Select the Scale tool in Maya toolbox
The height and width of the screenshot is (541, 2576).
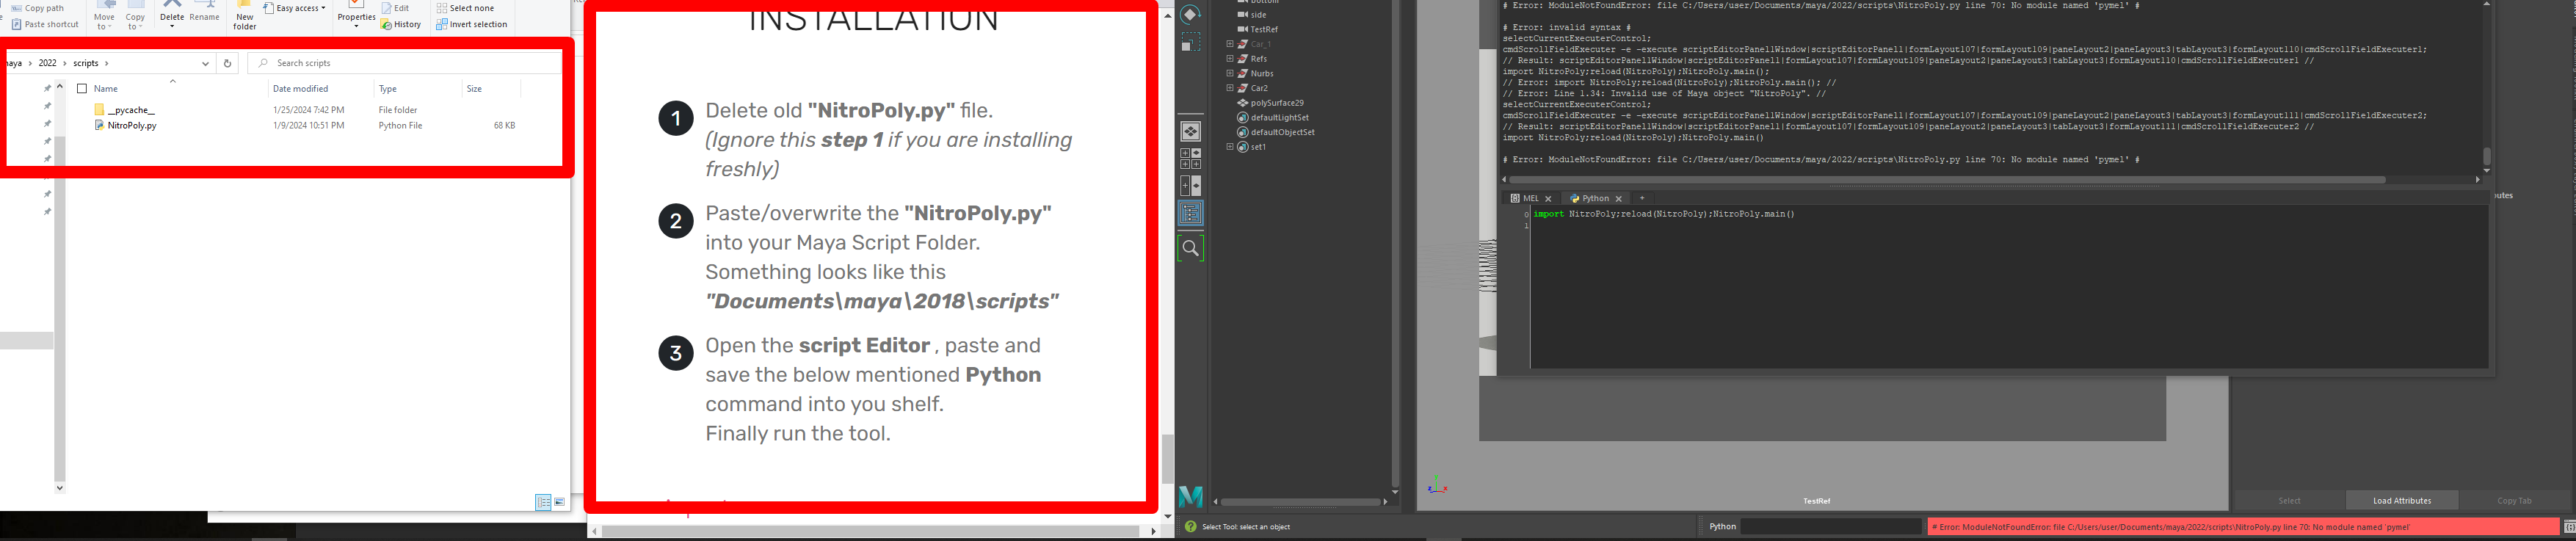[x=1190, y=43]
